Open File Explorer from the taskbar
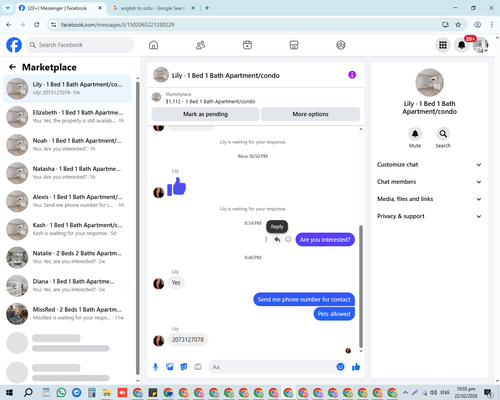This screenshot has width=500, height=400. click(107, 392)
